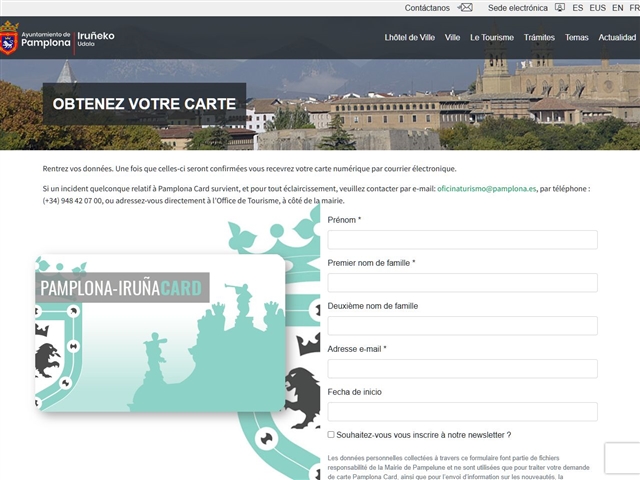This screenshot has width=640, height=480.
Task: Focus the Prénom input field
Action: [x=462, y=240]
